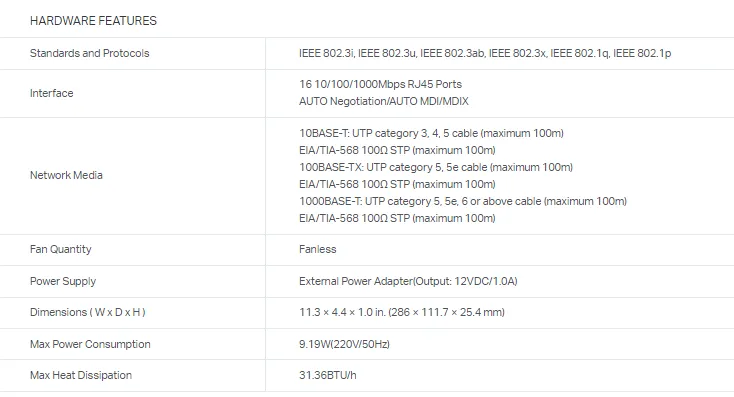
Task: Click the 100BASE-TX UTP category line
Action: (x=436, y=167)
